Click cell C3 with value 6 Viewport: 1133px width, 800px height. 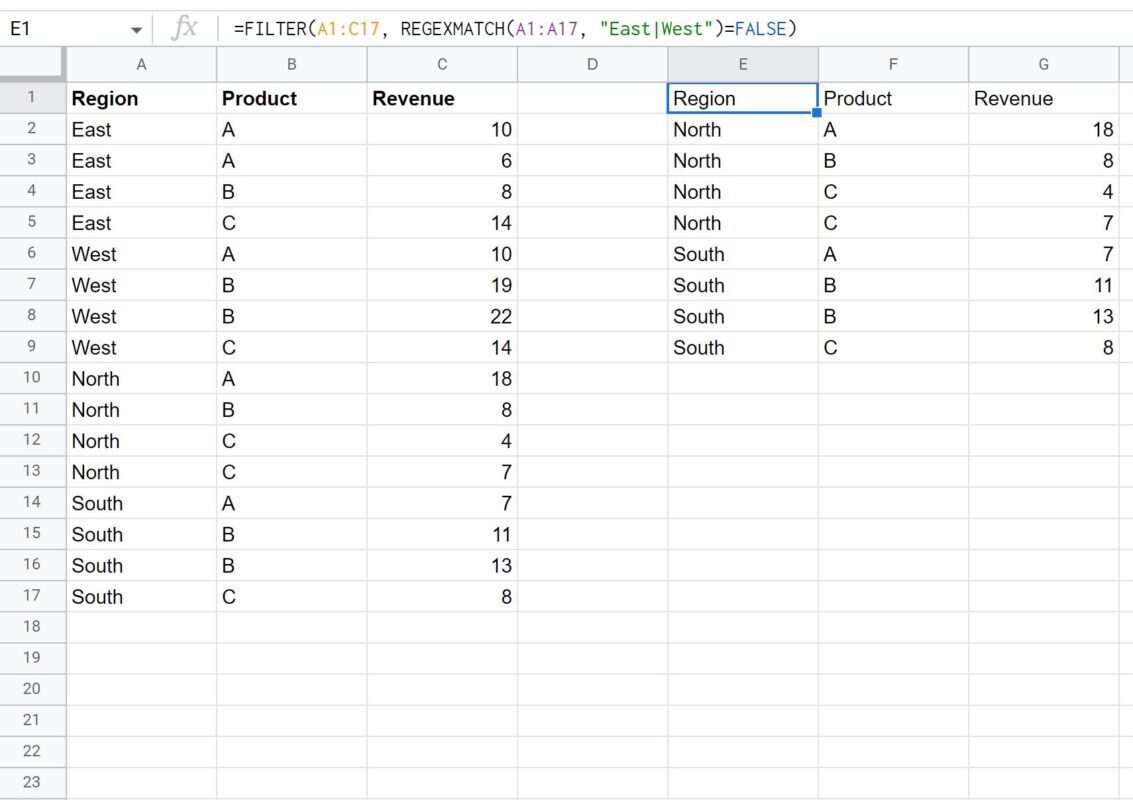point(442,160)
